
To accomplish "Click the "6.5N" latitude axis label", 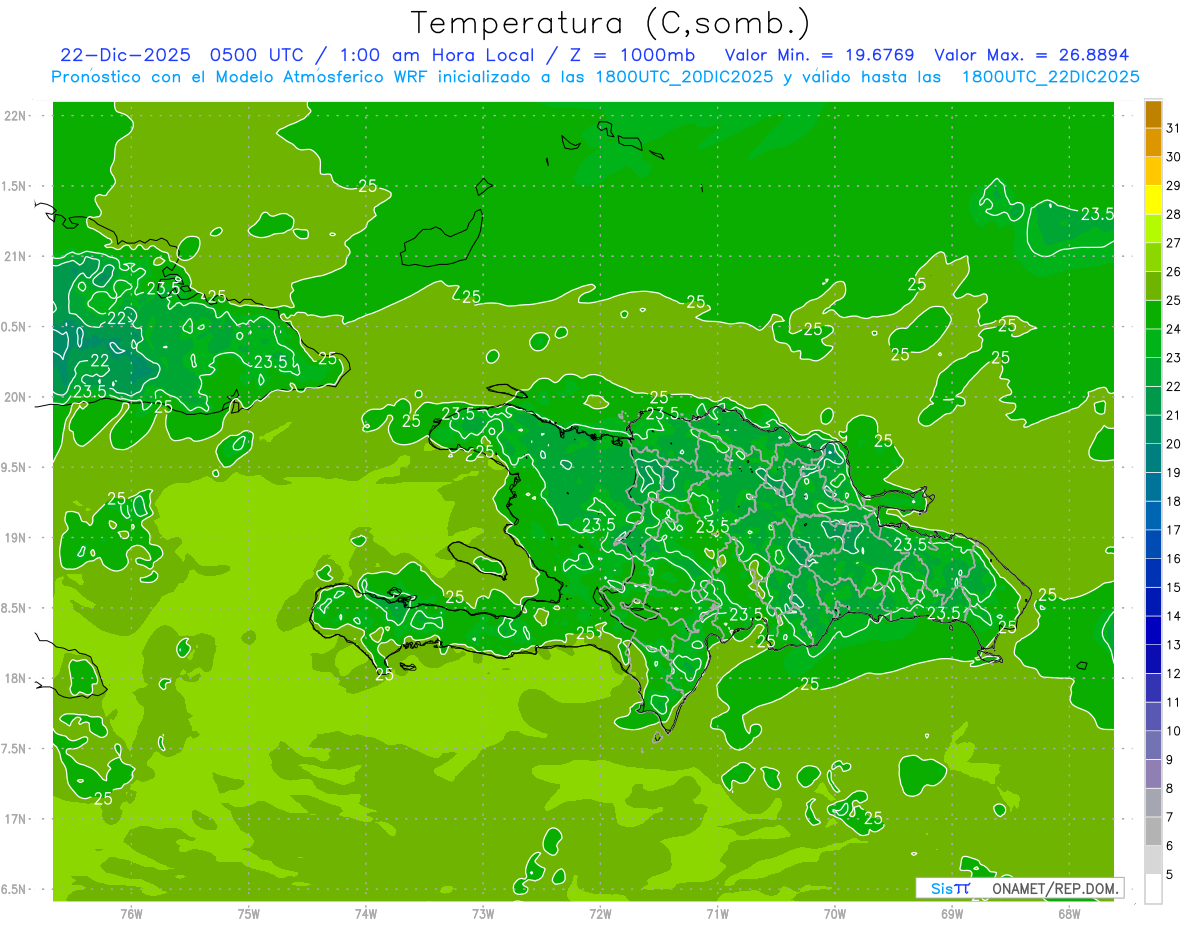I will coord(14,889).
